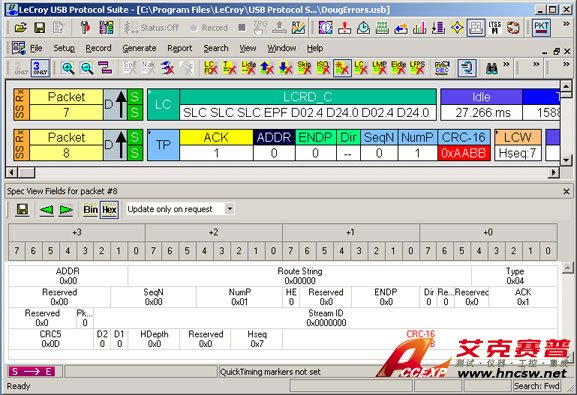577x395 pixels.
Task: Open the Report menu
Action: [180, 48]
